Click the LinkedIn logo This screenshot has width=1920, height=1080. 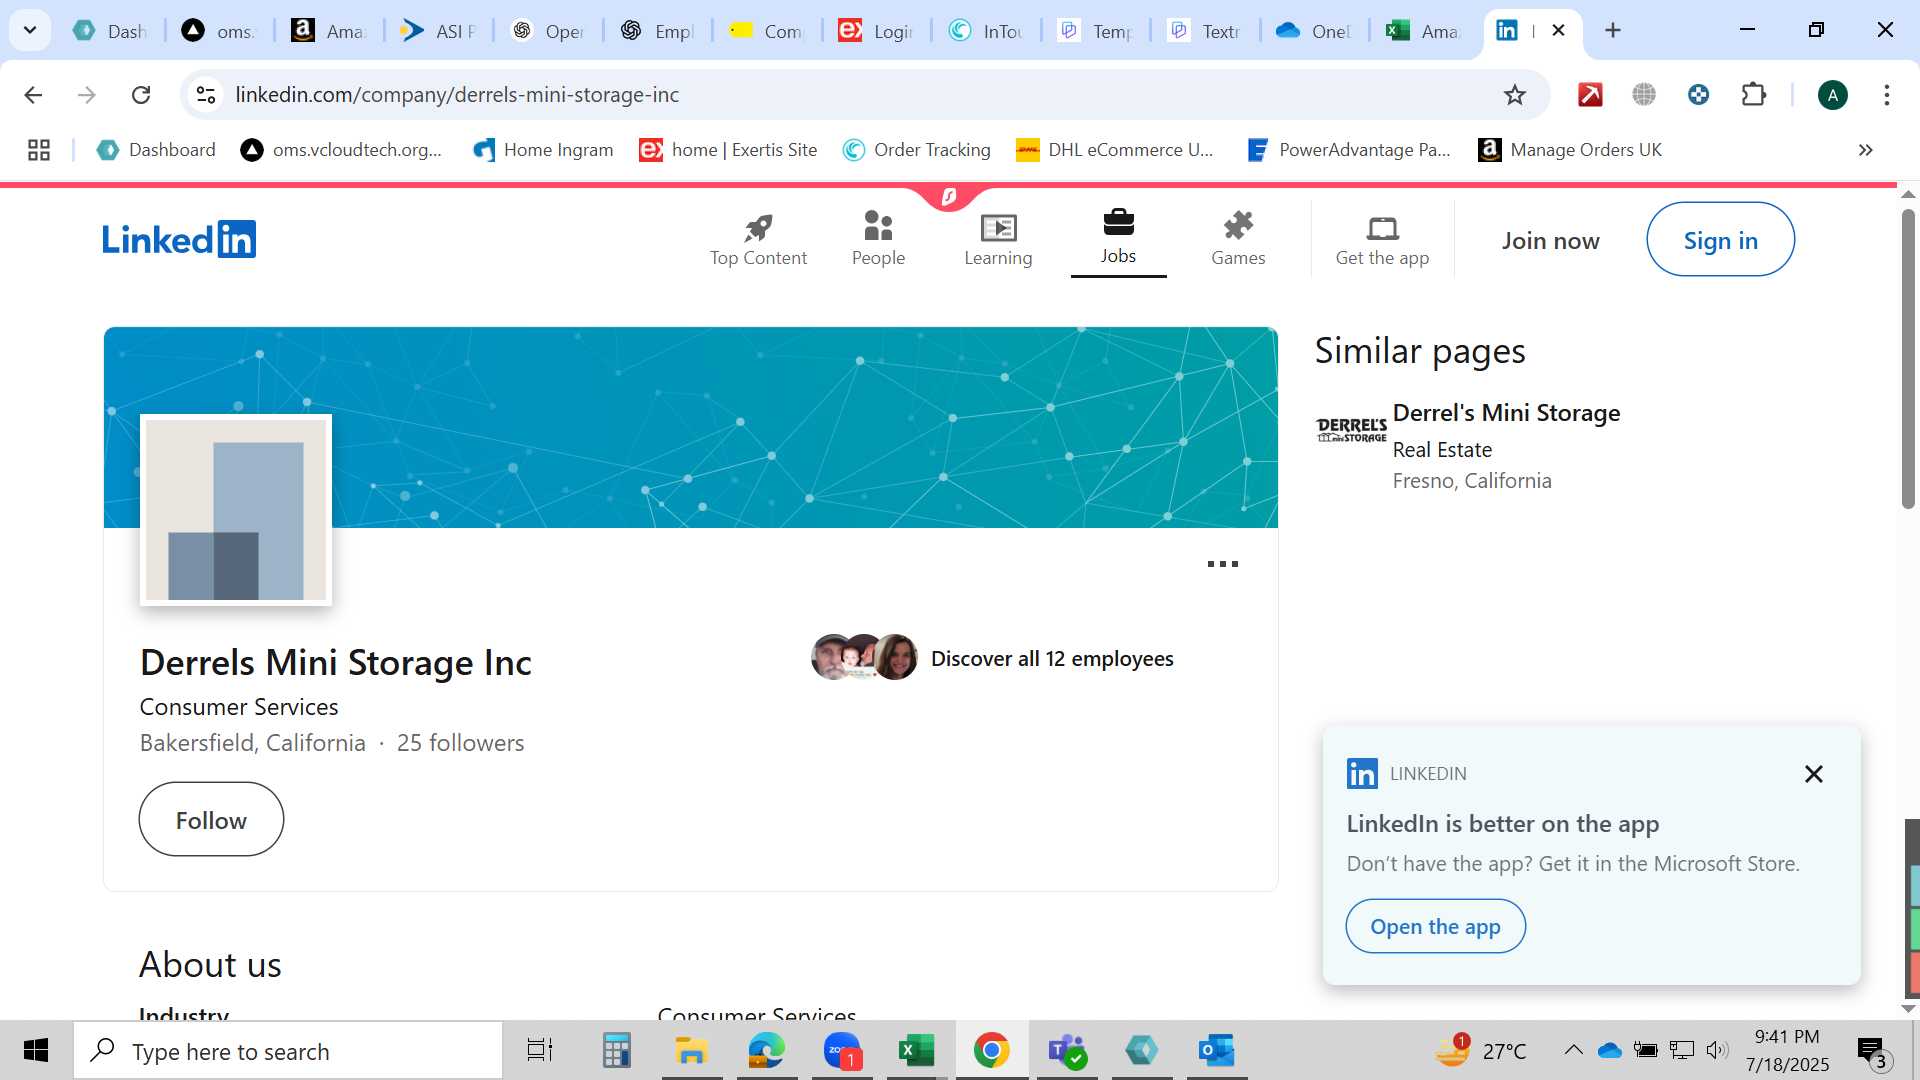tap(179, 240)
